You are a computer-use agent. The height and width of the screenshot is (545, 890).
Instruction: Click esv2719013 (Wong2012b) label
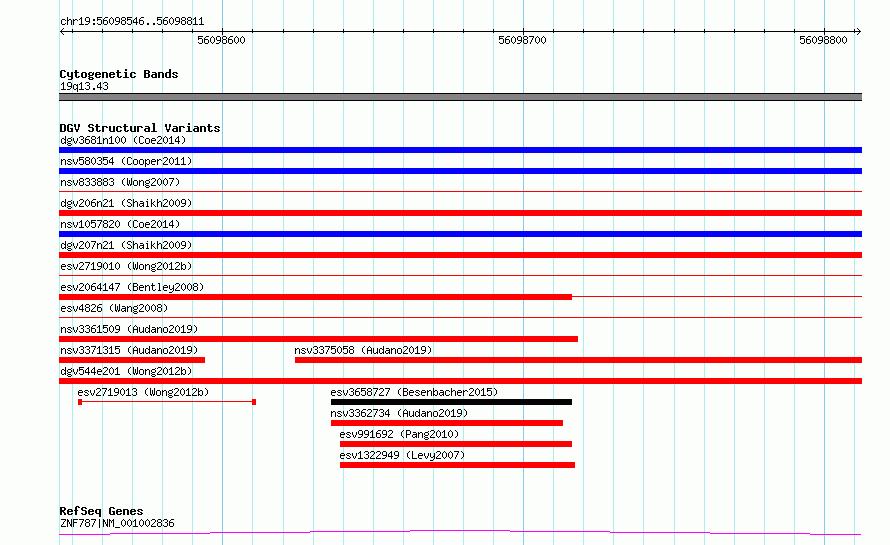pyautogui.click(x=143, y=392)
